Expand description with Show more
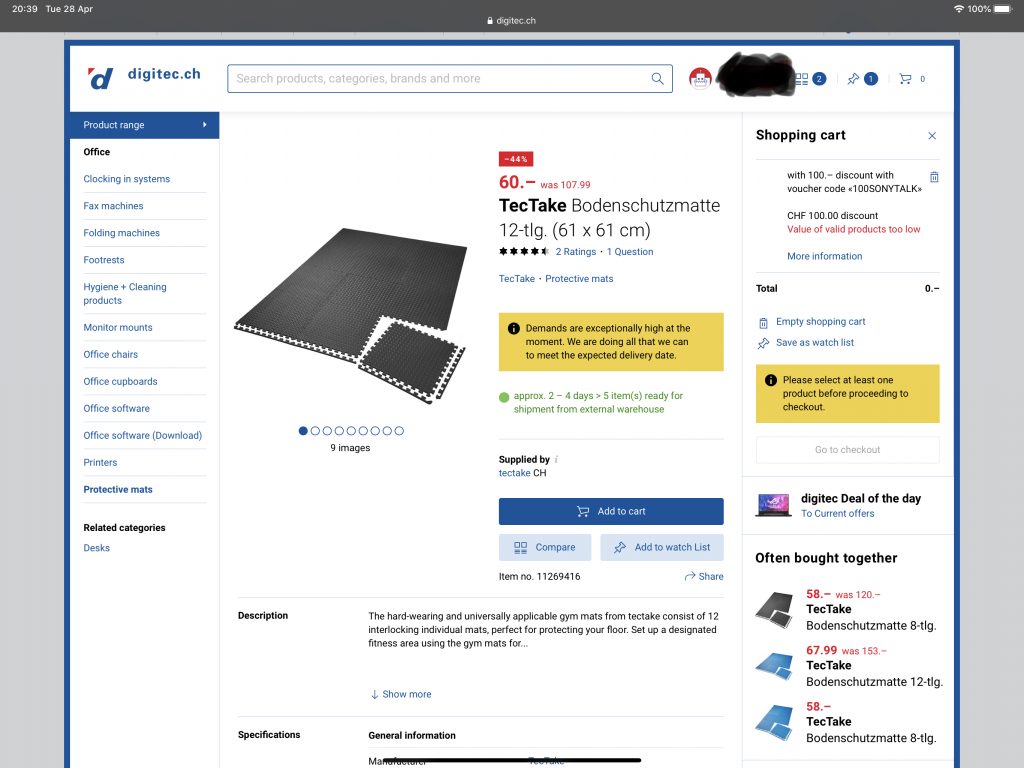Image resolution: width=1024 pixels, height=768 pixels. coord(400,694)
